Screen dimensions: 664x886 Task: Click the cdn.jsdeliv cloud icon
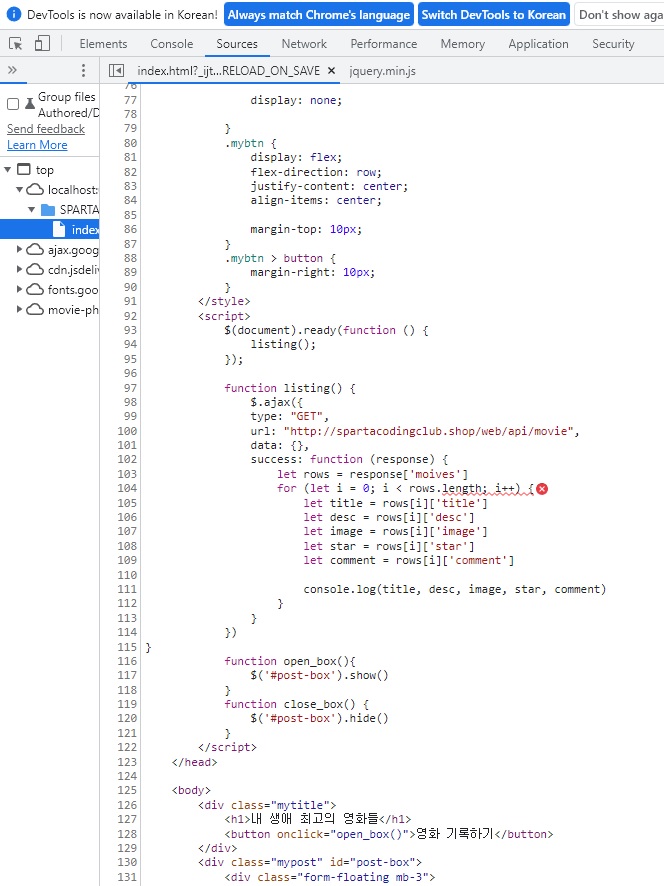(x=35, y=270)
